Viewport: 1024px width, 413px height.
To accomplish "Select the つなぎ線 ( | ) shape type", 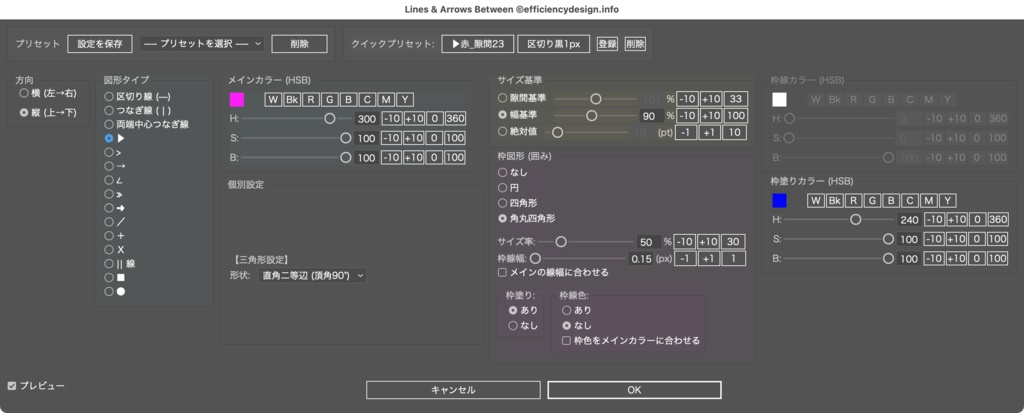I will [x=137, y=110].
